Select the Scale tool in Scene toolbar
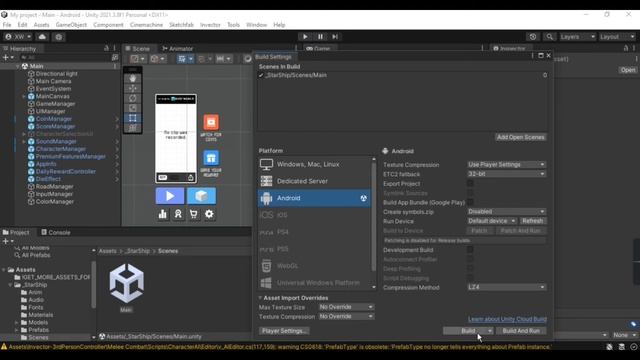 (x=133, y=108)
